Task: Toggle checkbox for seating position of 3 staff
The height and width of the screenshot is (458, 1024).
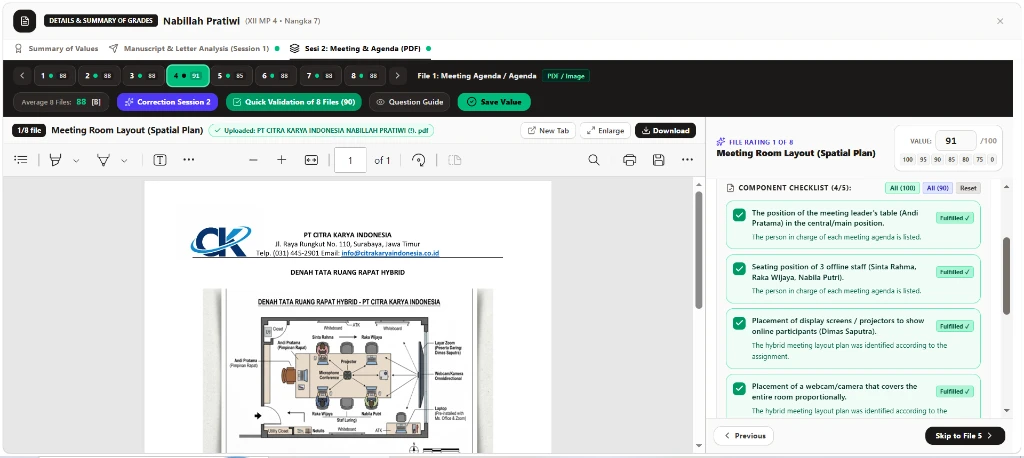Action: pos(739,269)
